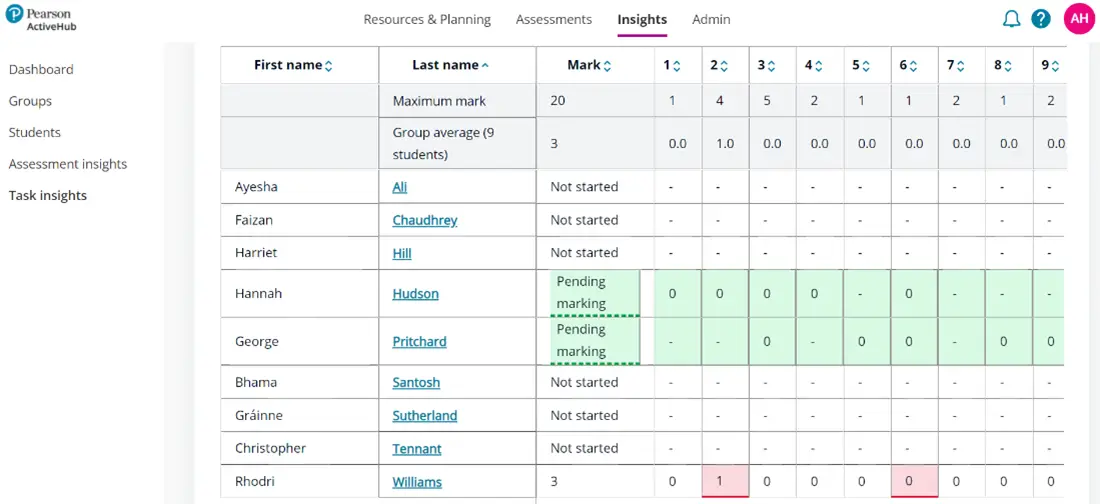Select Assessment insights in sidebar
Image resolution: width=1100 pixels, height=504 pixels.
tap(68, 164)
